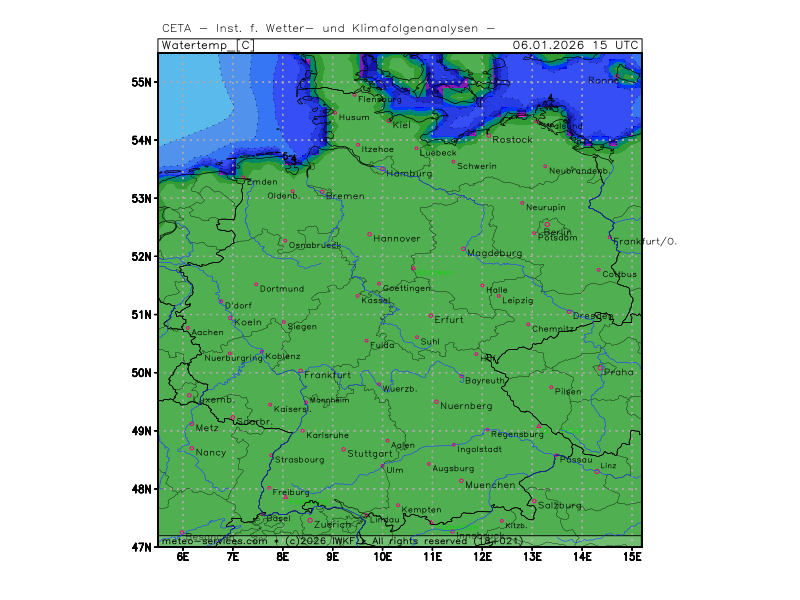
Task: Click the Schwerin city marker
Action: tap(453, 161)
